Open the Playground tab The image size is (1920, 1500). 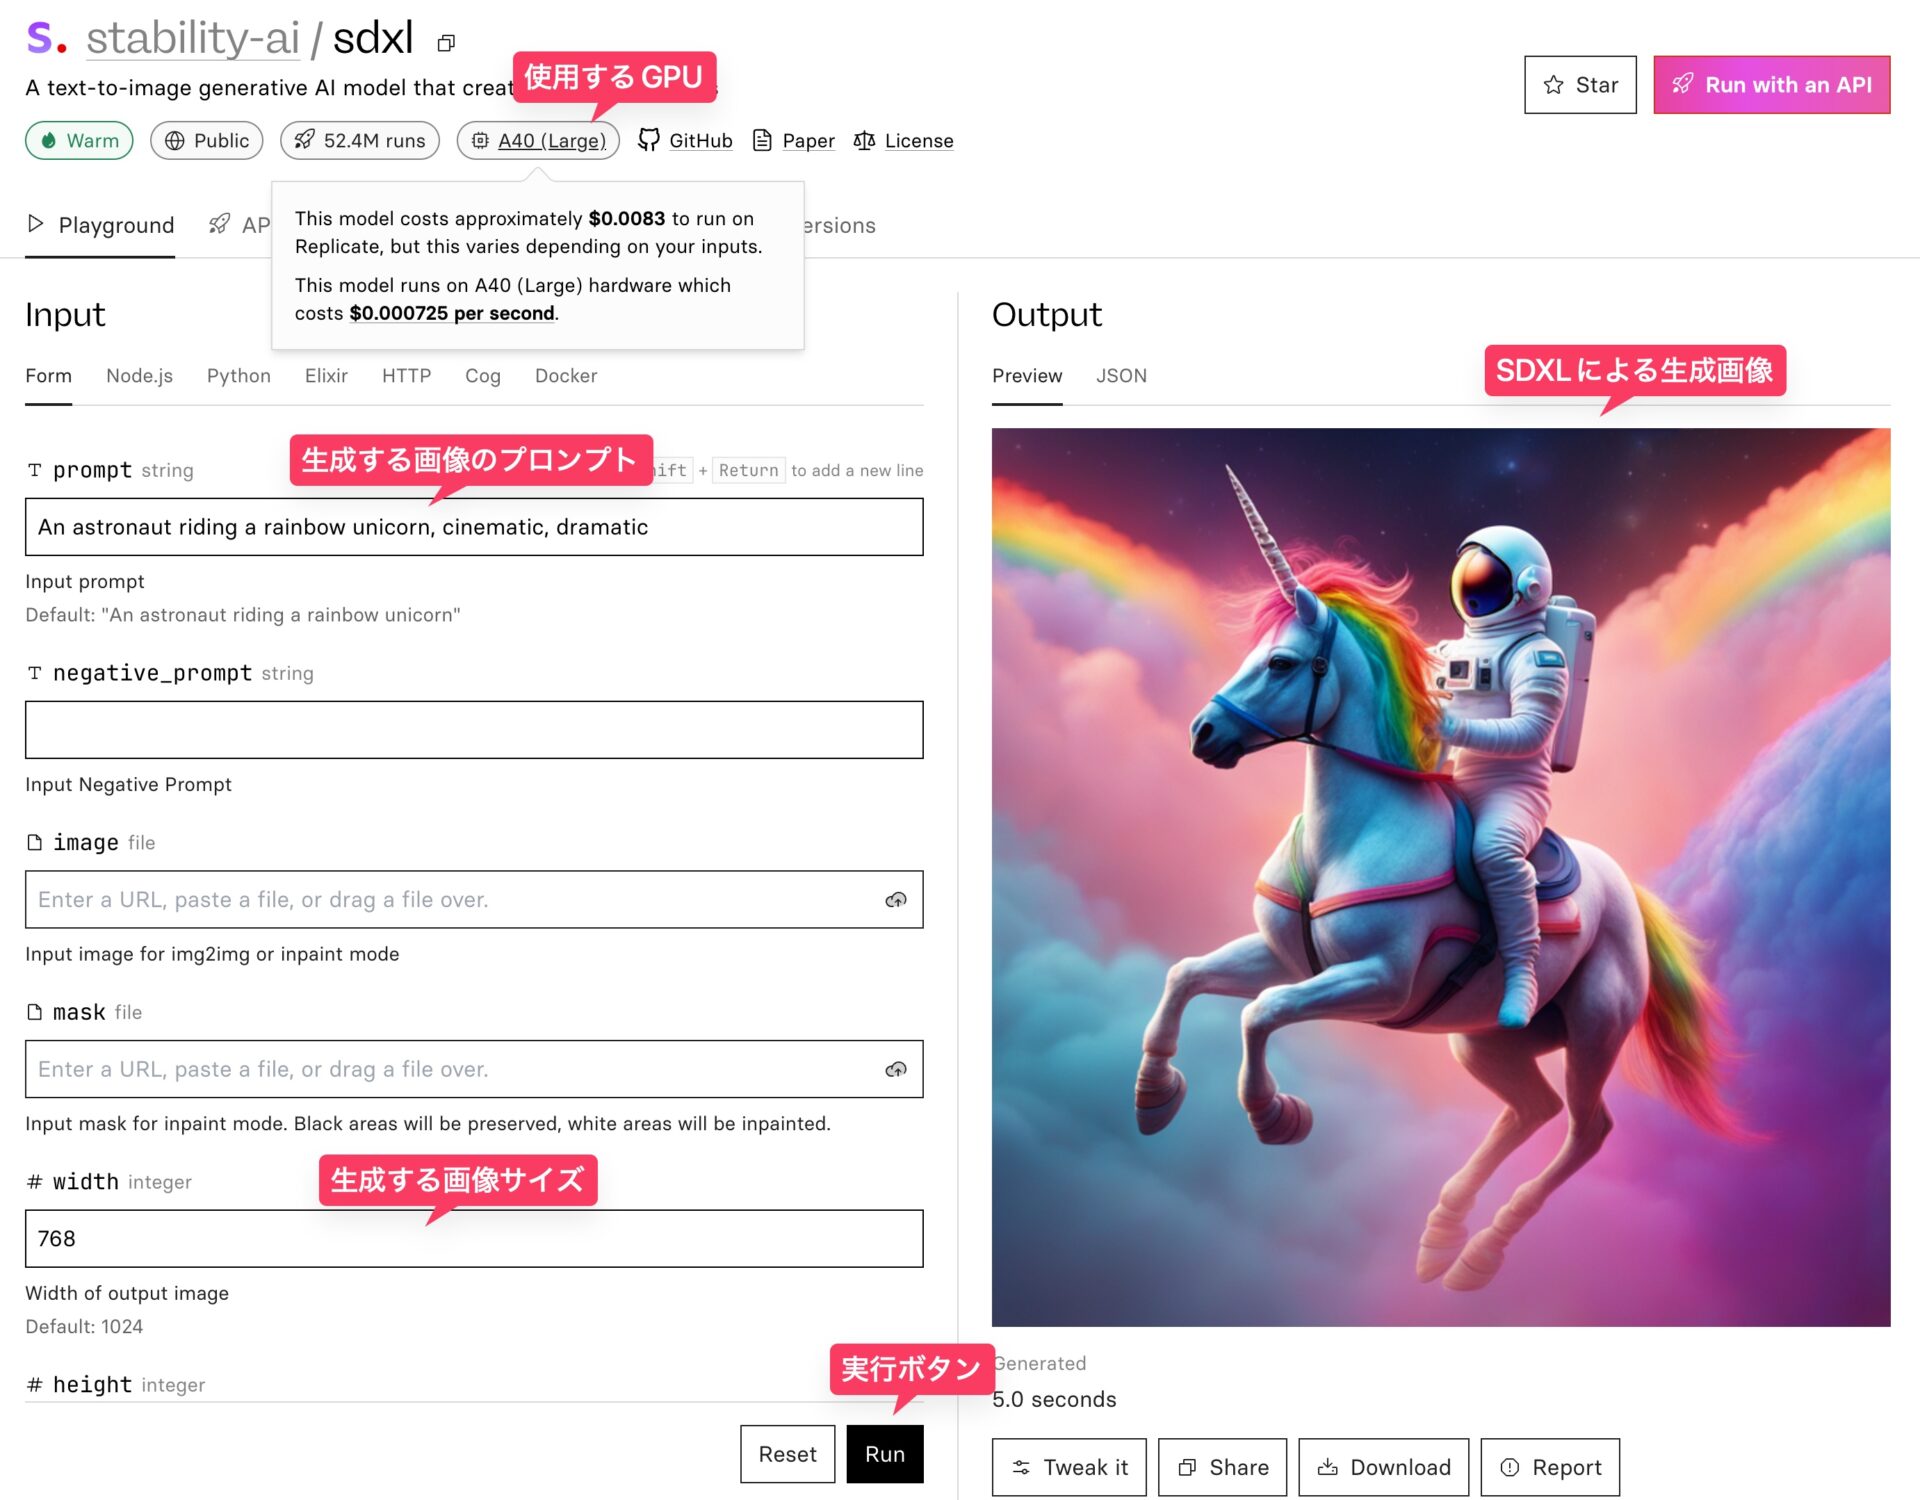[101, 225]
